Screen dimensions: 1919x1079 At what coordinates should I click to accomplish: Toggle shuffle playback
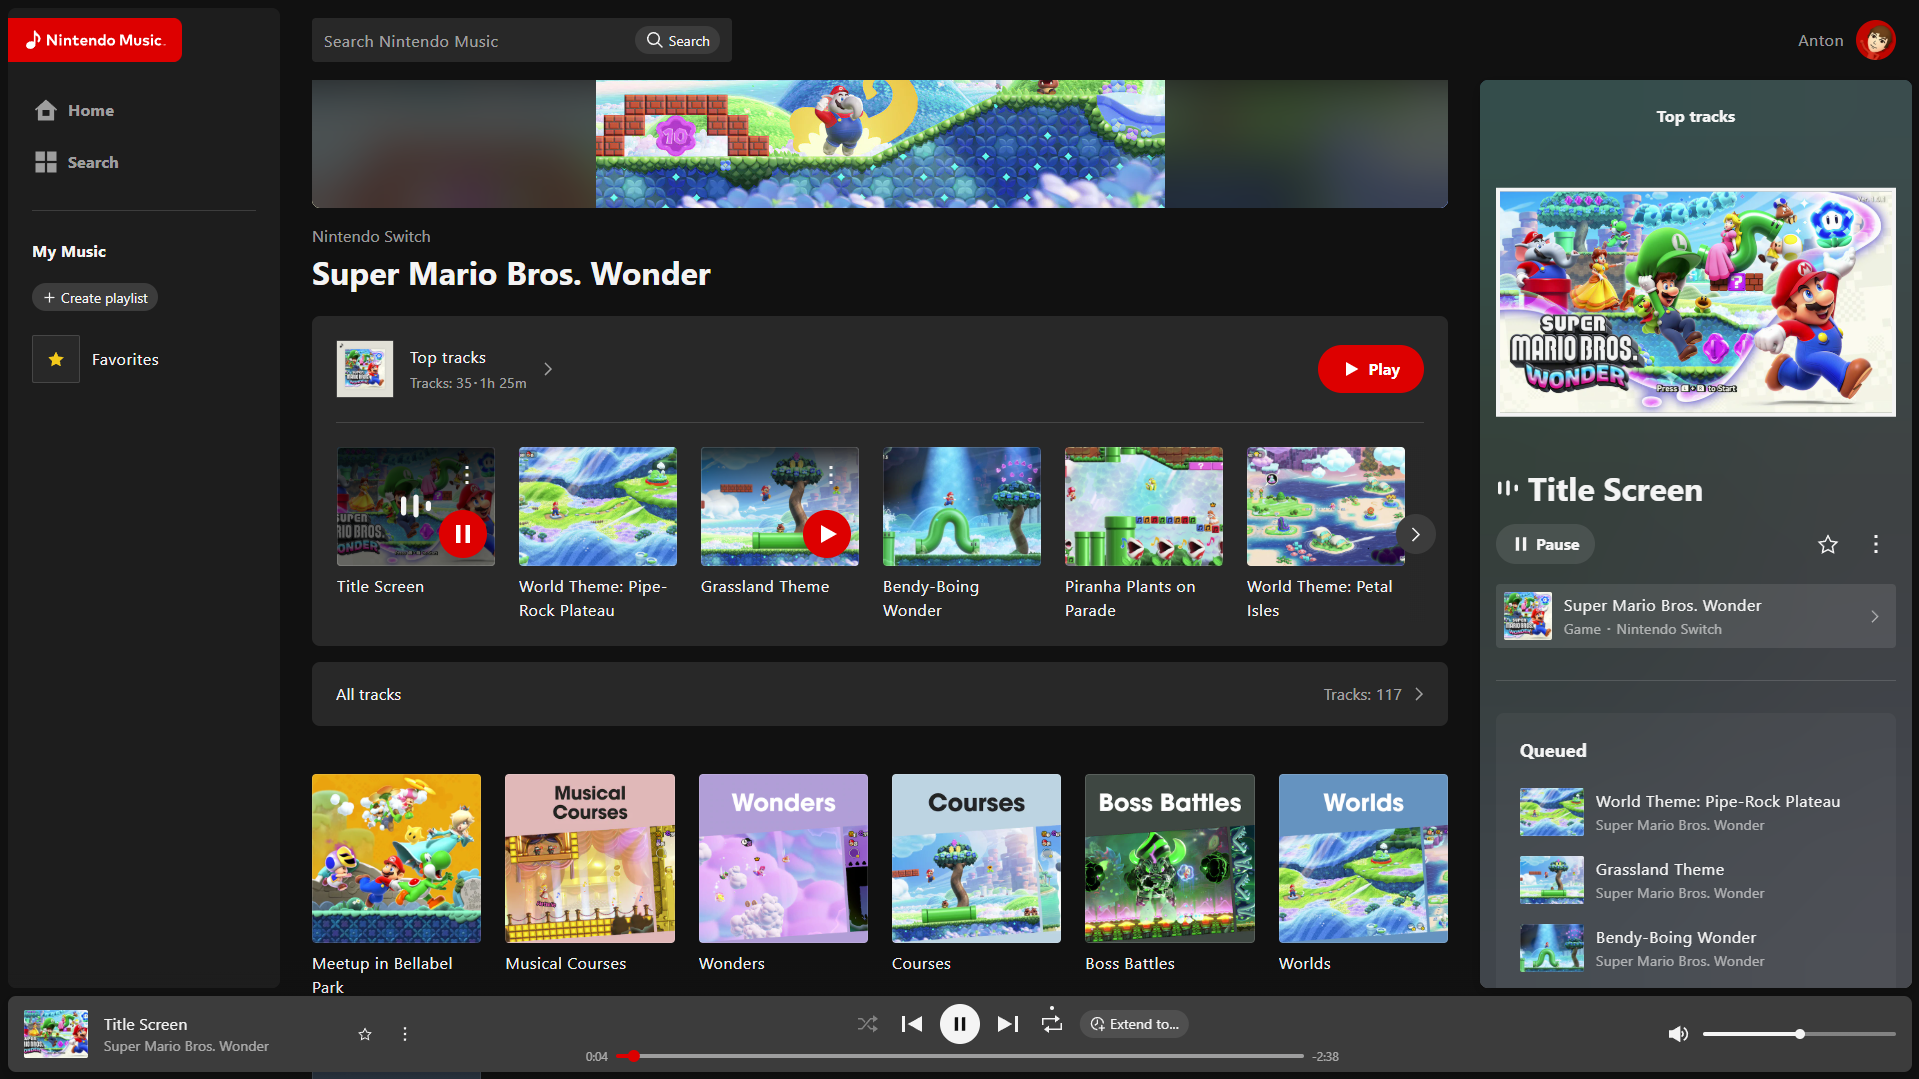[x=867, y=1024]
